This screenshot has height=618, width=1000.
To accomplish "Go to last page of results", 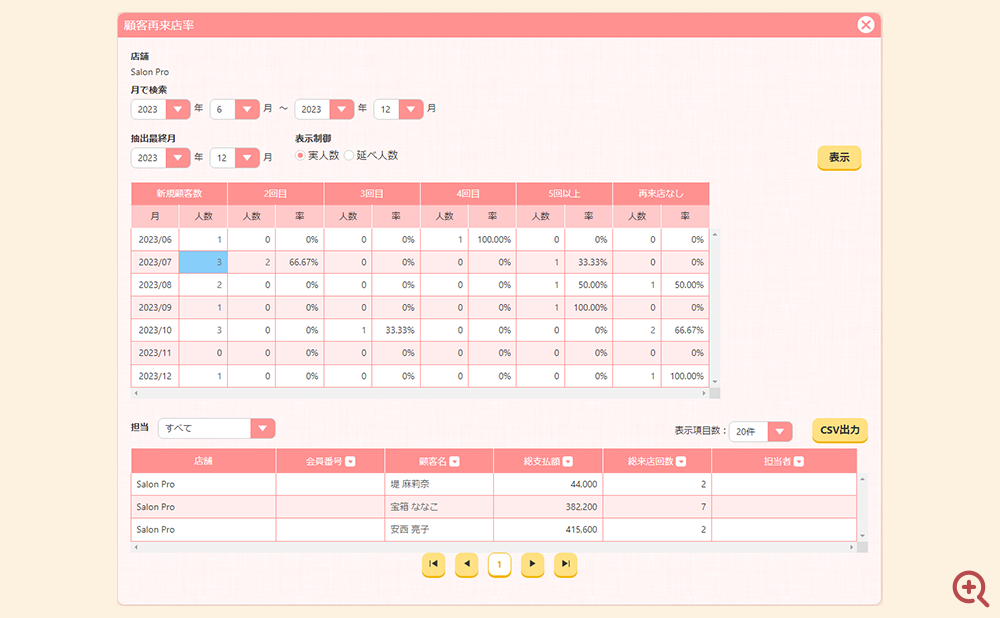I will pos(566,564).
